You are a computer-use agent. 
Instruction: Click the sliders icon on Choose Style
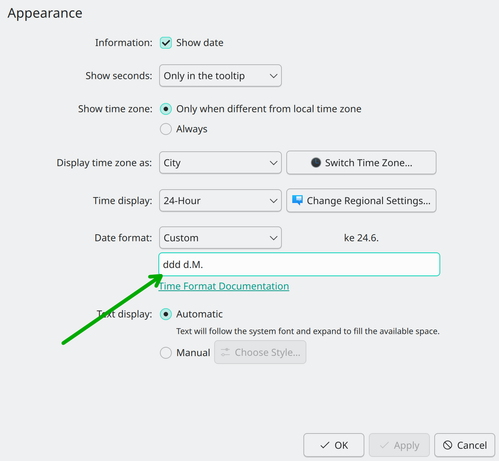[x=225, y=352]
